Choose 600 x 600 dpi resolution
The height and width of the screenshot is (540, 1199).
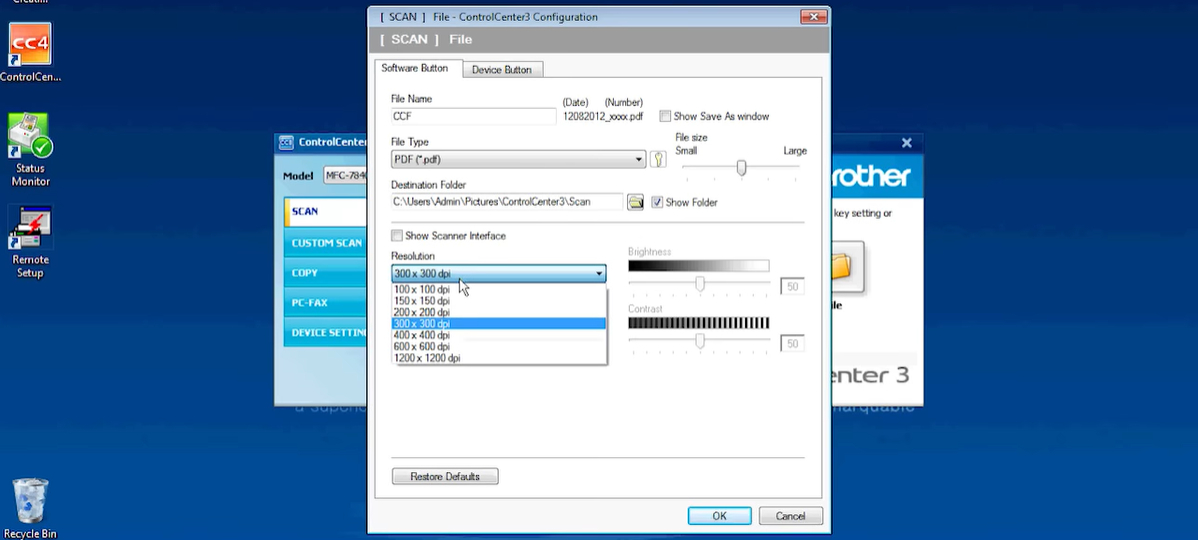click(499, 346)
